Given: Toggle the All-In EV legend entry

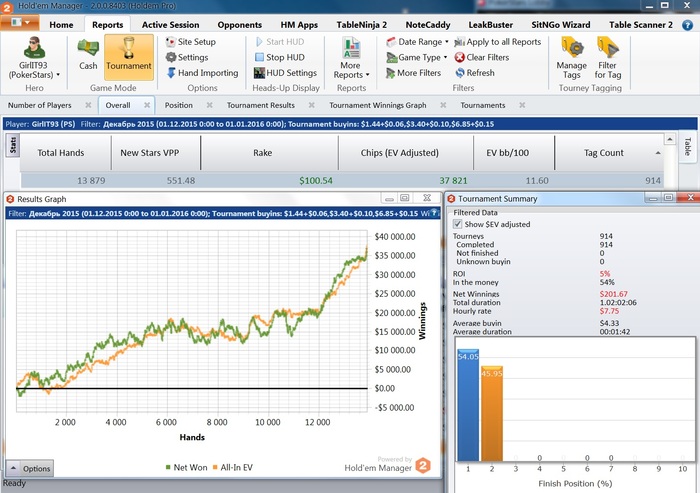Looking at the screenshot, I should 232,468.
